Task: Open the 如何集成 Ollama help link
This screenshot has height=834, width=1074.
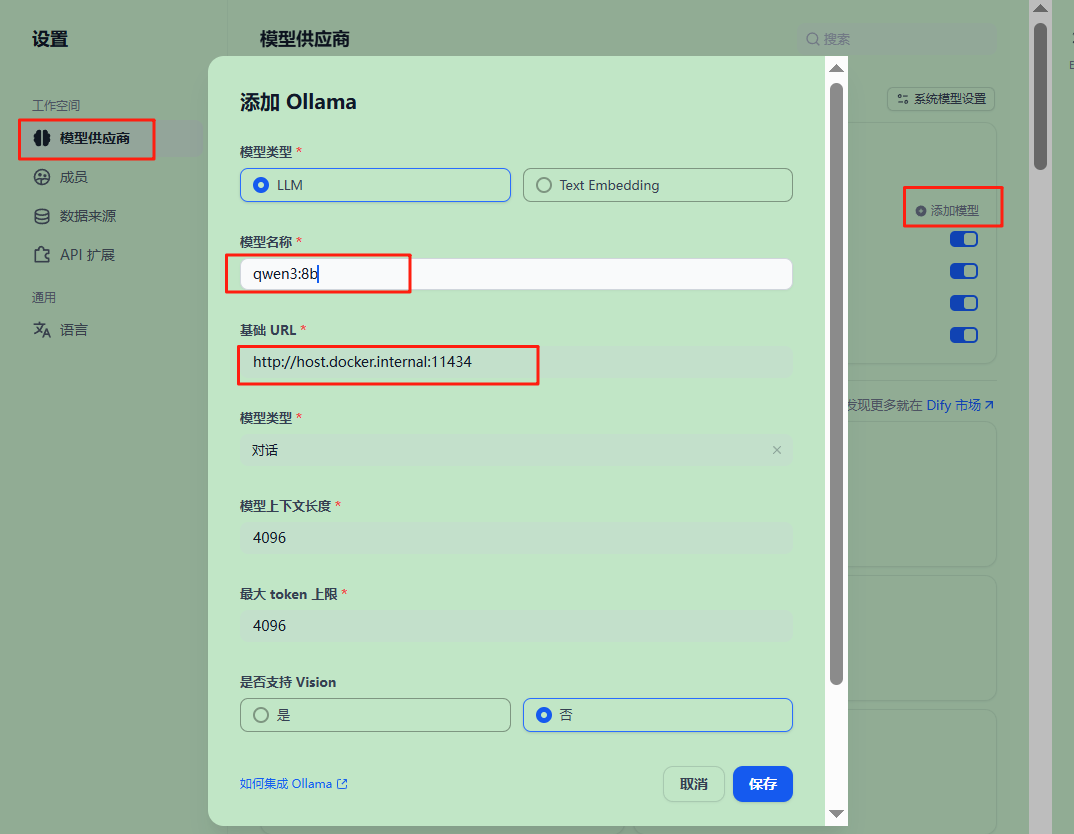Action: [293, 784]
